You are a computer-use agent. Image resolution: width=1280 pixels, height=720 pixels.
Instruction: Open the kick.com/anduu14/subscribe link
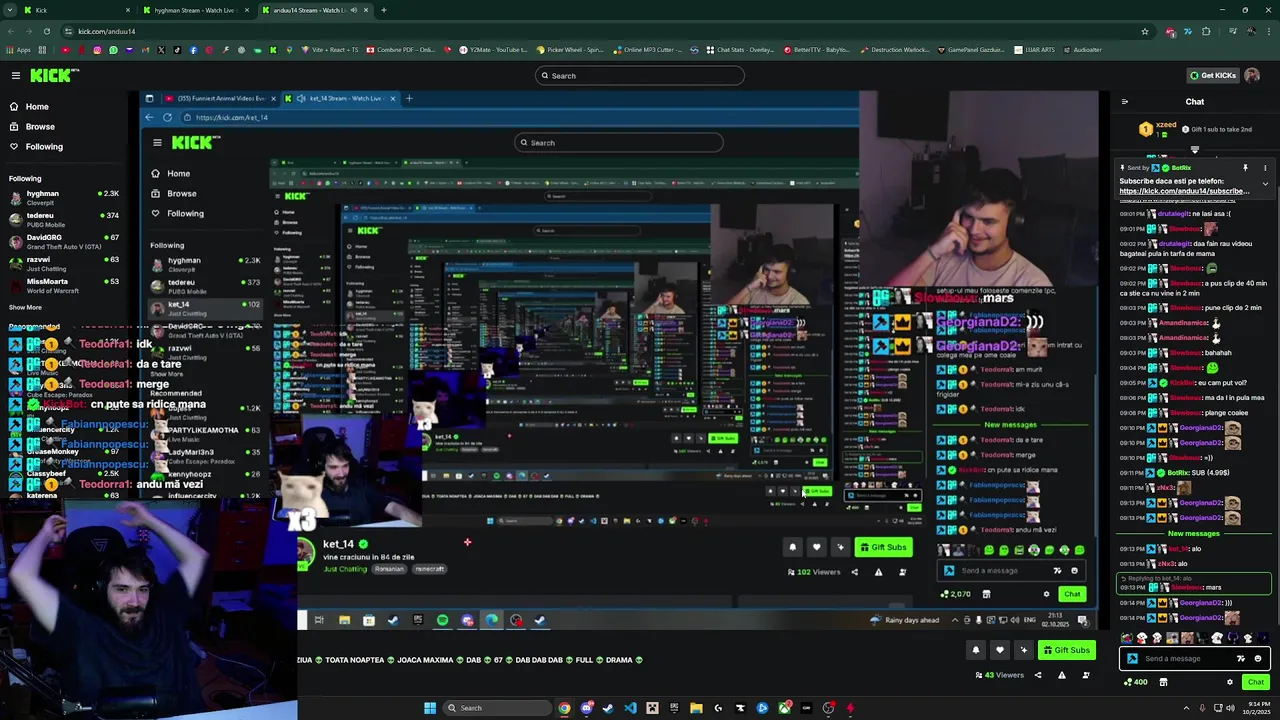[1184, 191]
